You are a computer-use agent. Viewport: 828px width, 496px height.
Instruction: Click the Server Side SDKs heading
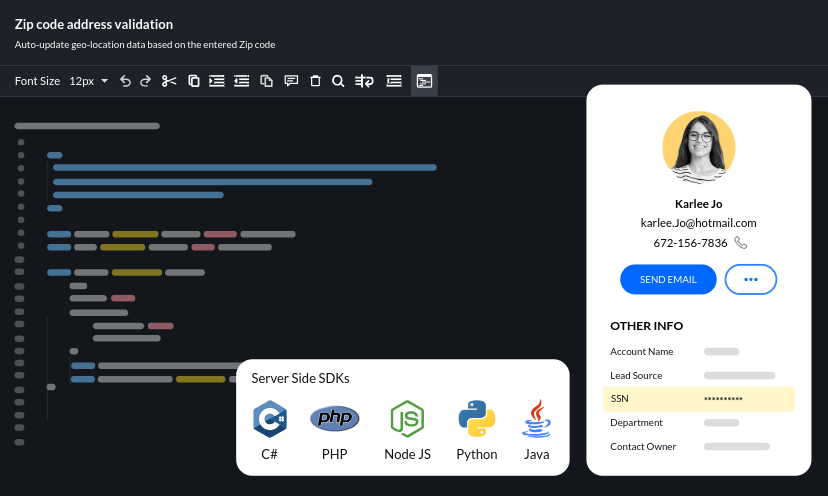click(x=300, y=378)
